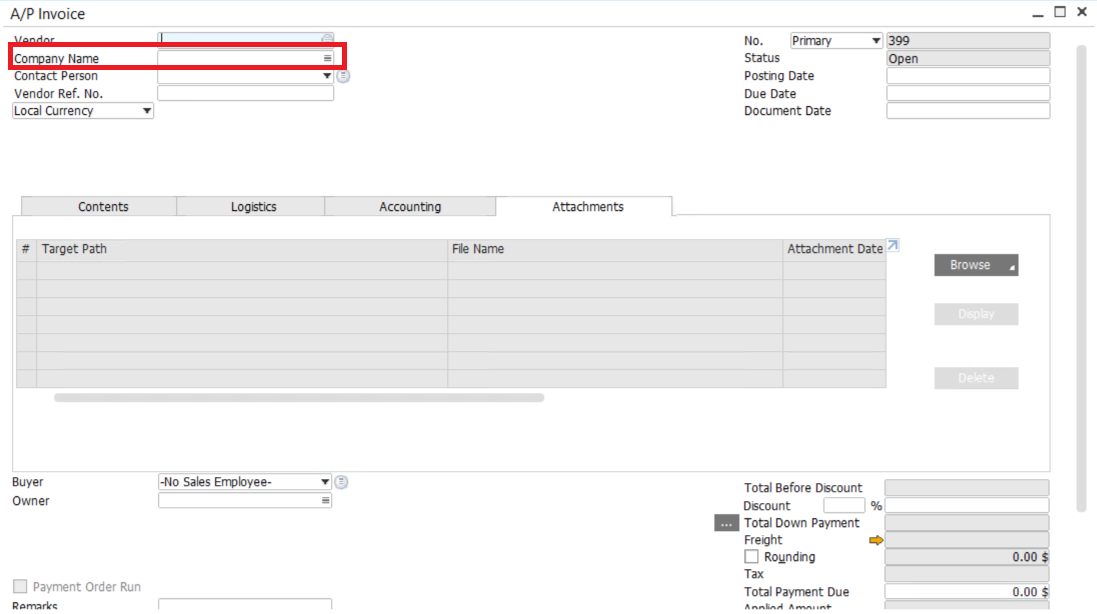
Task: Go to the Accounting tab
Action: click(x=410, y=207)
